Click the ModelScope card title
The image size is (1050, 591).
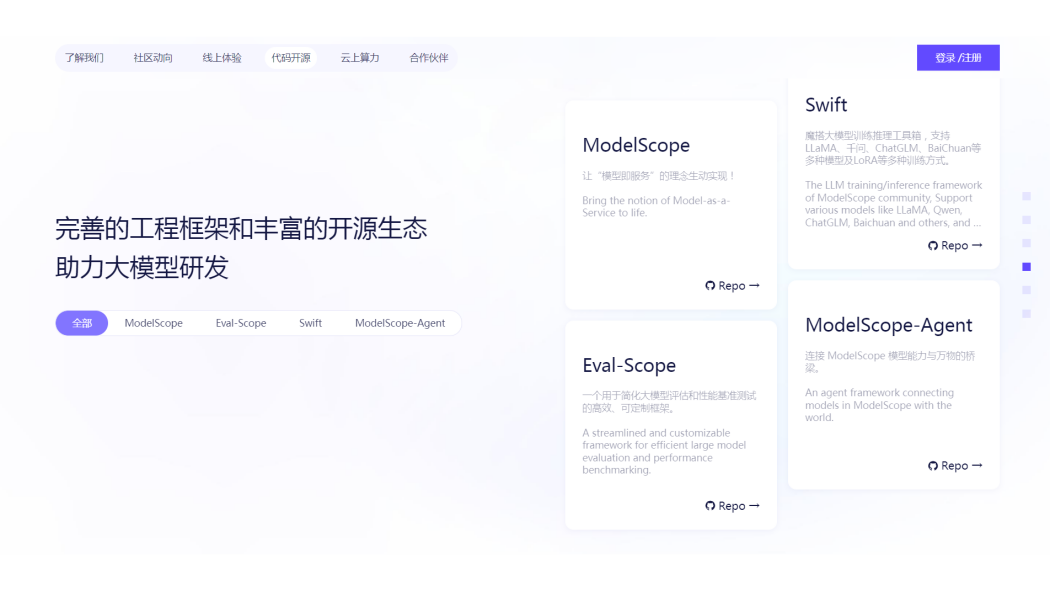pos(636,145)
